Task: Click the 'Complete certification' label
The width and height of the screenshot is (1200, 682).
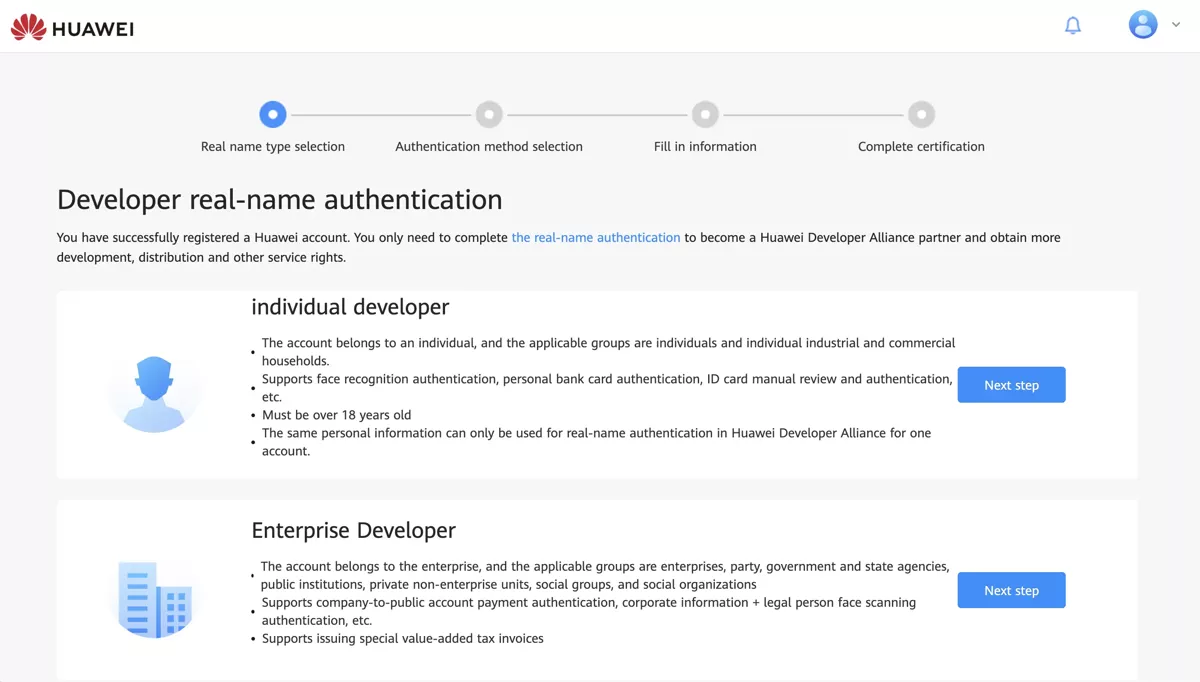Action: (x=921, y=146)
